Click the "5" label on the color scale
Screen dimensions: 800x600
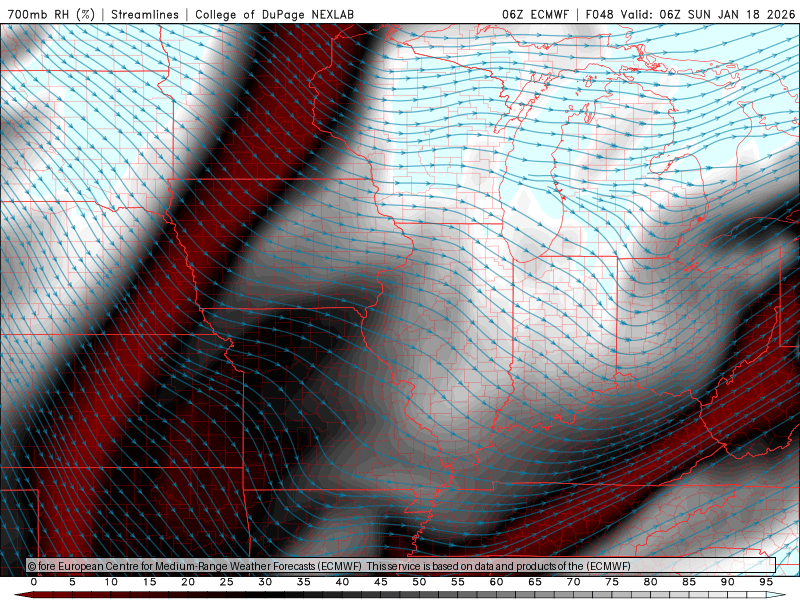pos(72,582)
